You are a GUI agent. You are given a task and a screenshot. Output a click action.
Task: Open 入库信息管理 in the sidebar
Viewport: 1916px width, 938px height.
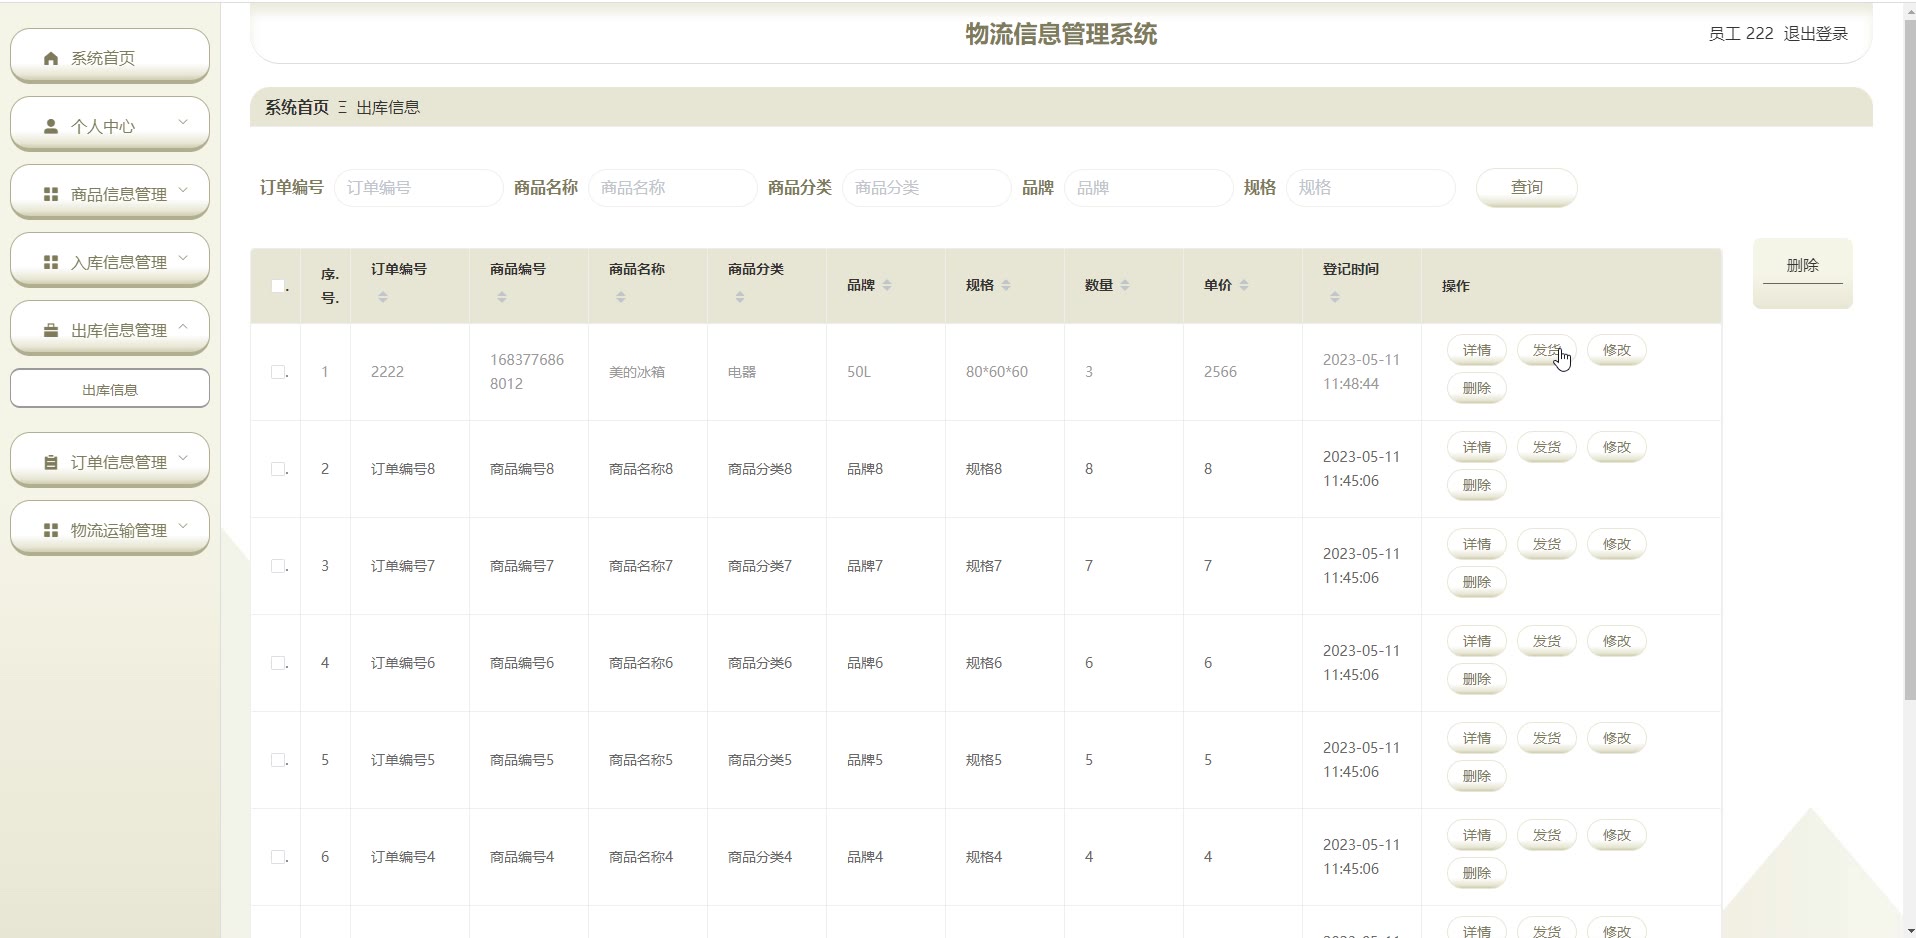pyautogui.click(x=110, y=260)
